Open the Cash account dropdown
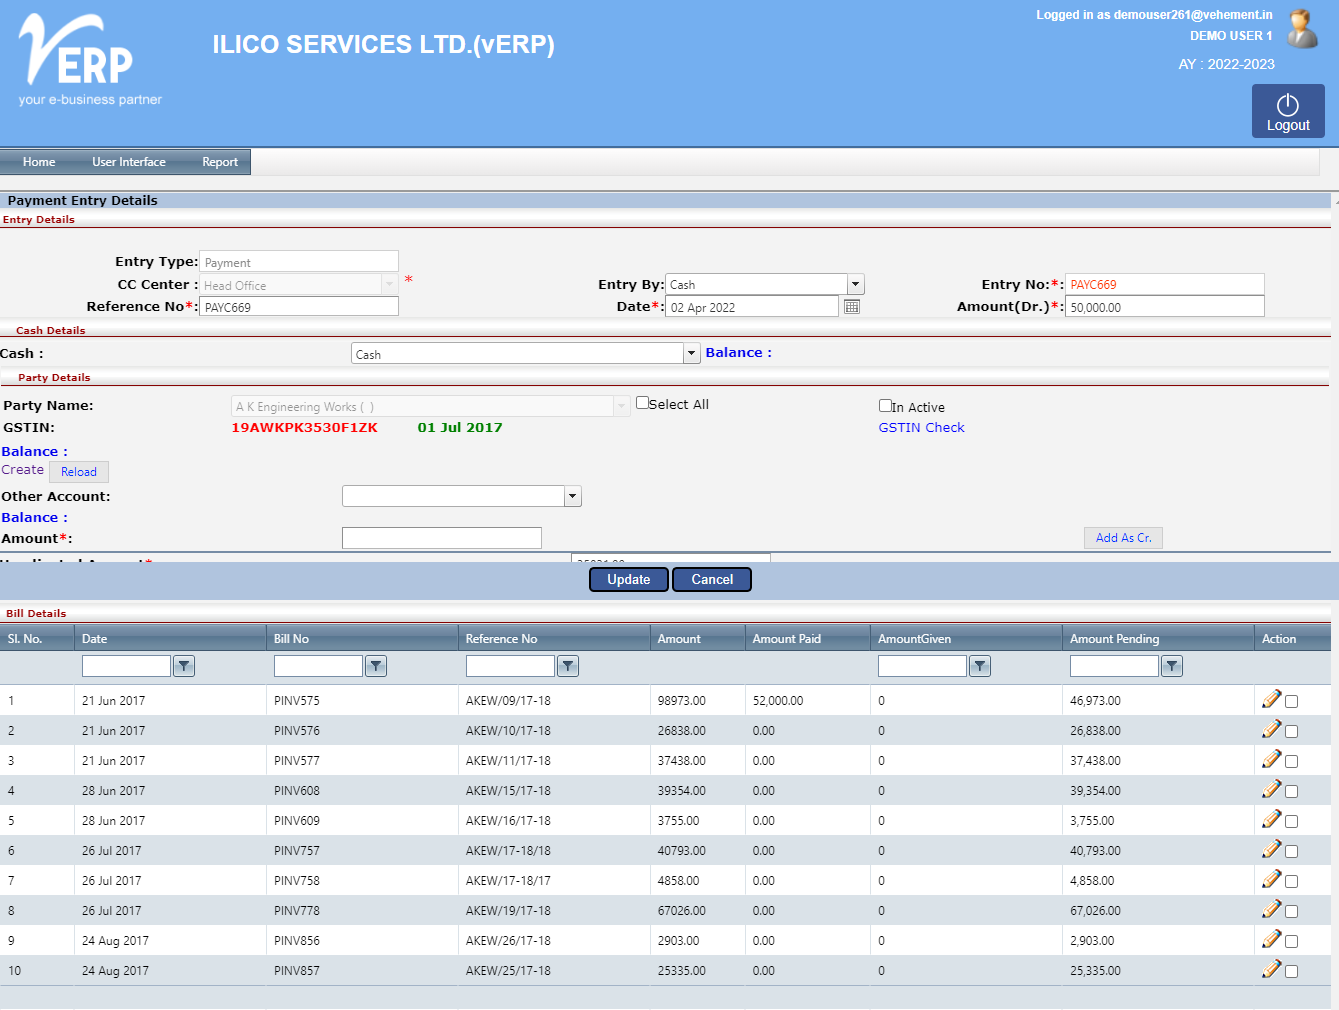Screen dimensions: 1339x1010 tap(691, 353)
